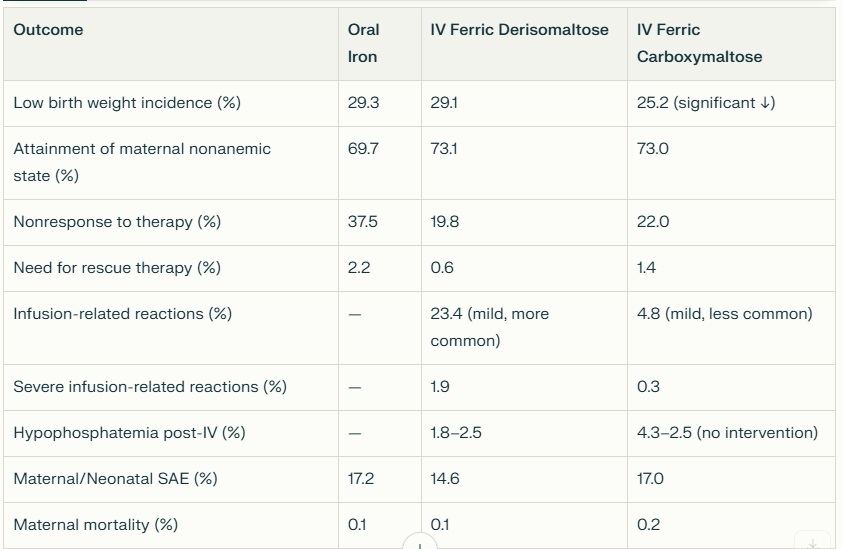
Task: Select the 23.4 (mild, more common) cell
Action: (489, 327)
